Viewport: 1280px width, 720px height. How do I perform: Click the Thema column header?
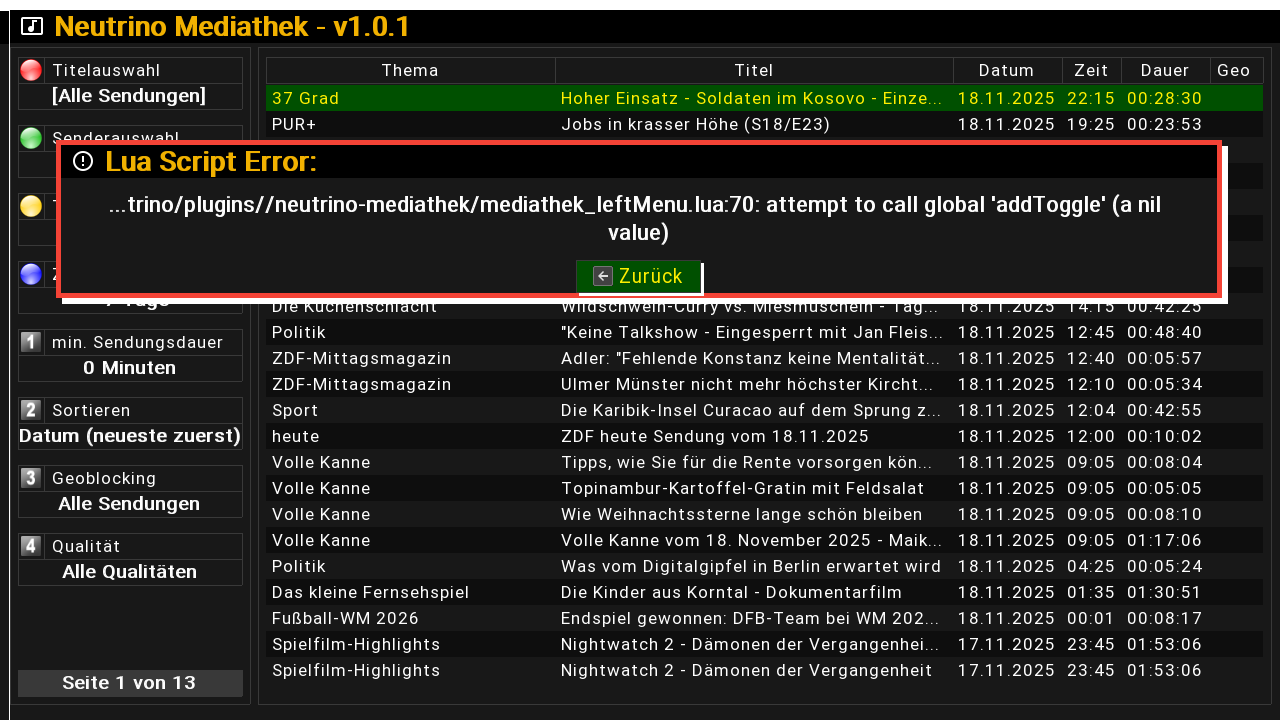[410, 70]
